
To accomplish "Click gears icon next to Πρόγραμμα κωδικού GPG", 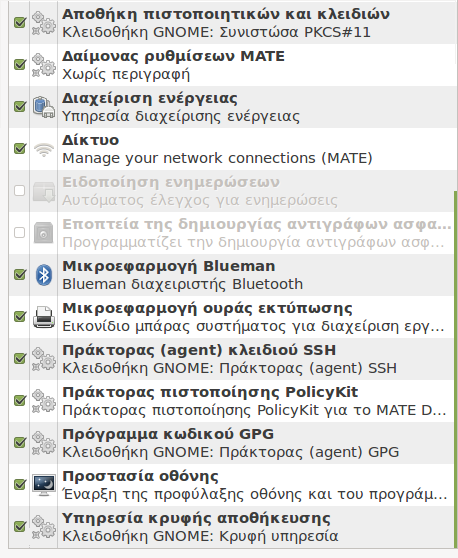I will [x=44, y=443].
